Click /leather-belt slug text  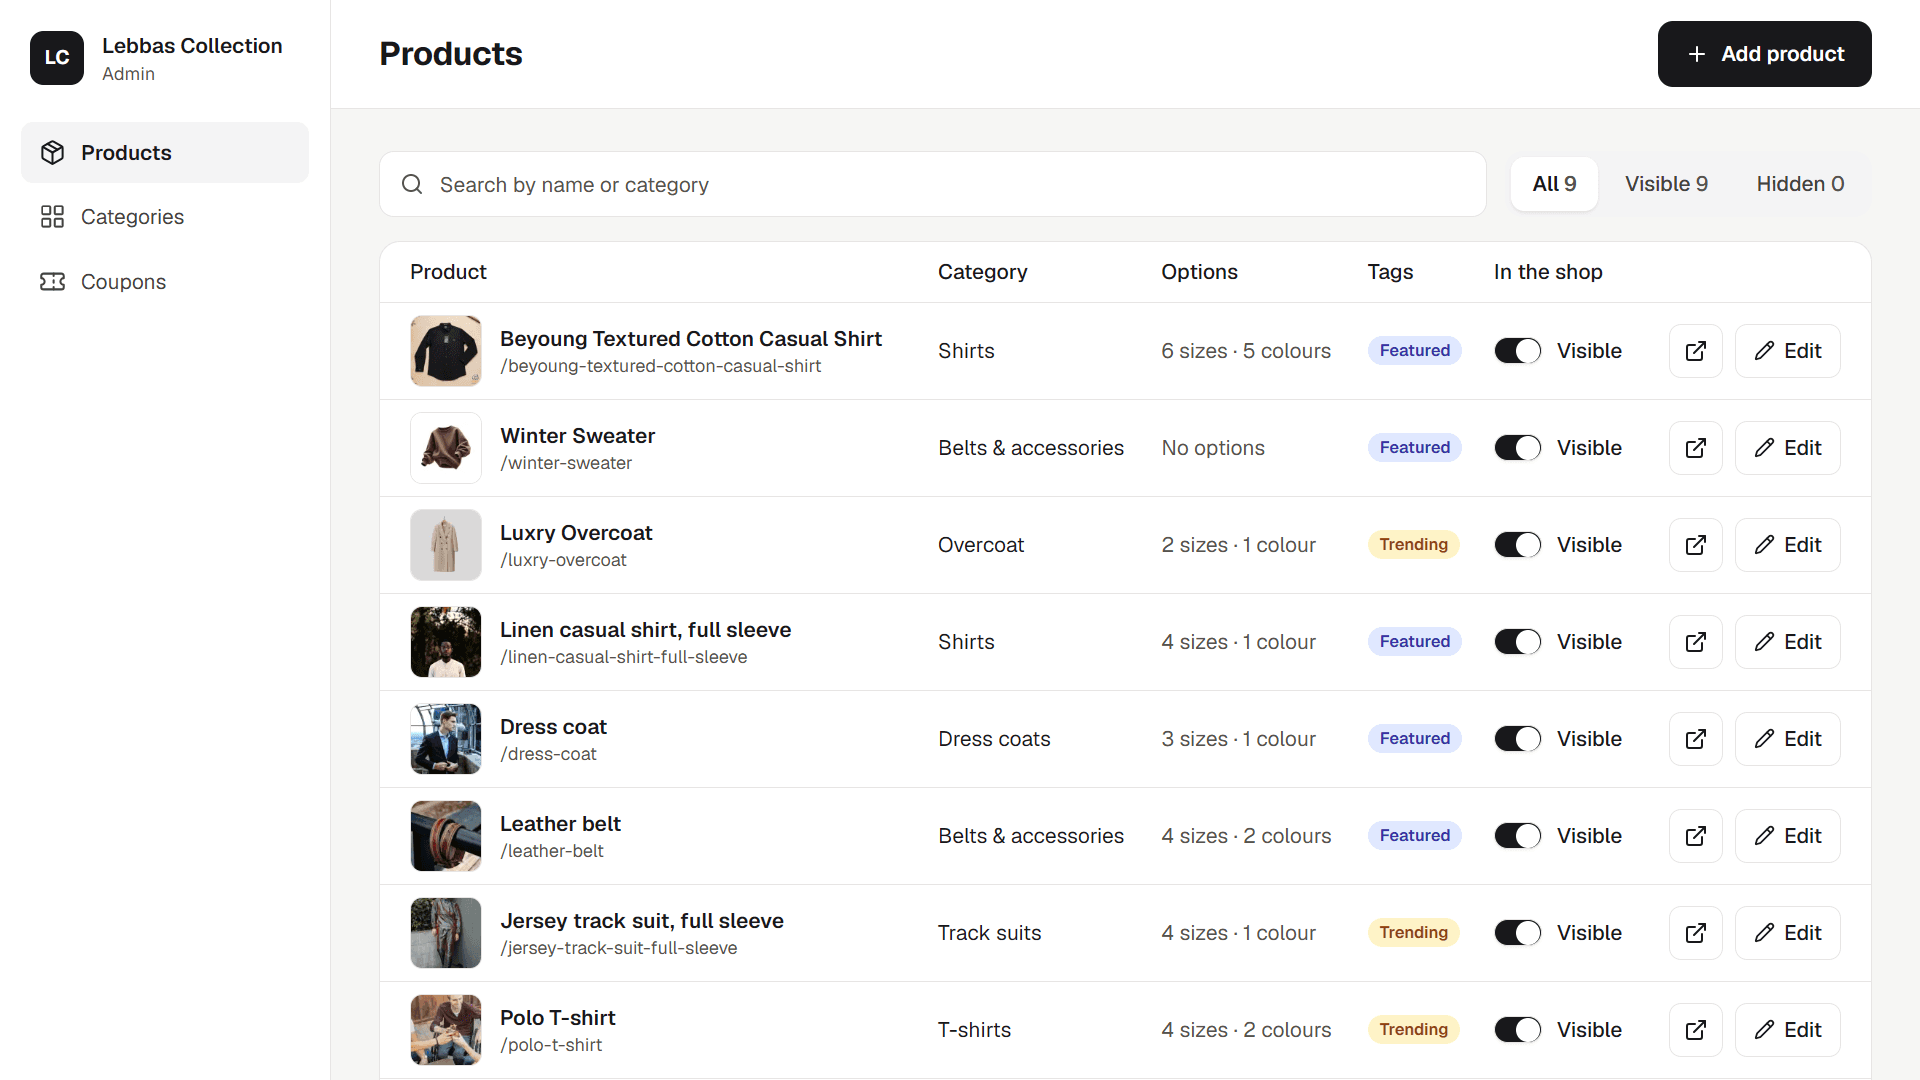[x=552, y=851]
